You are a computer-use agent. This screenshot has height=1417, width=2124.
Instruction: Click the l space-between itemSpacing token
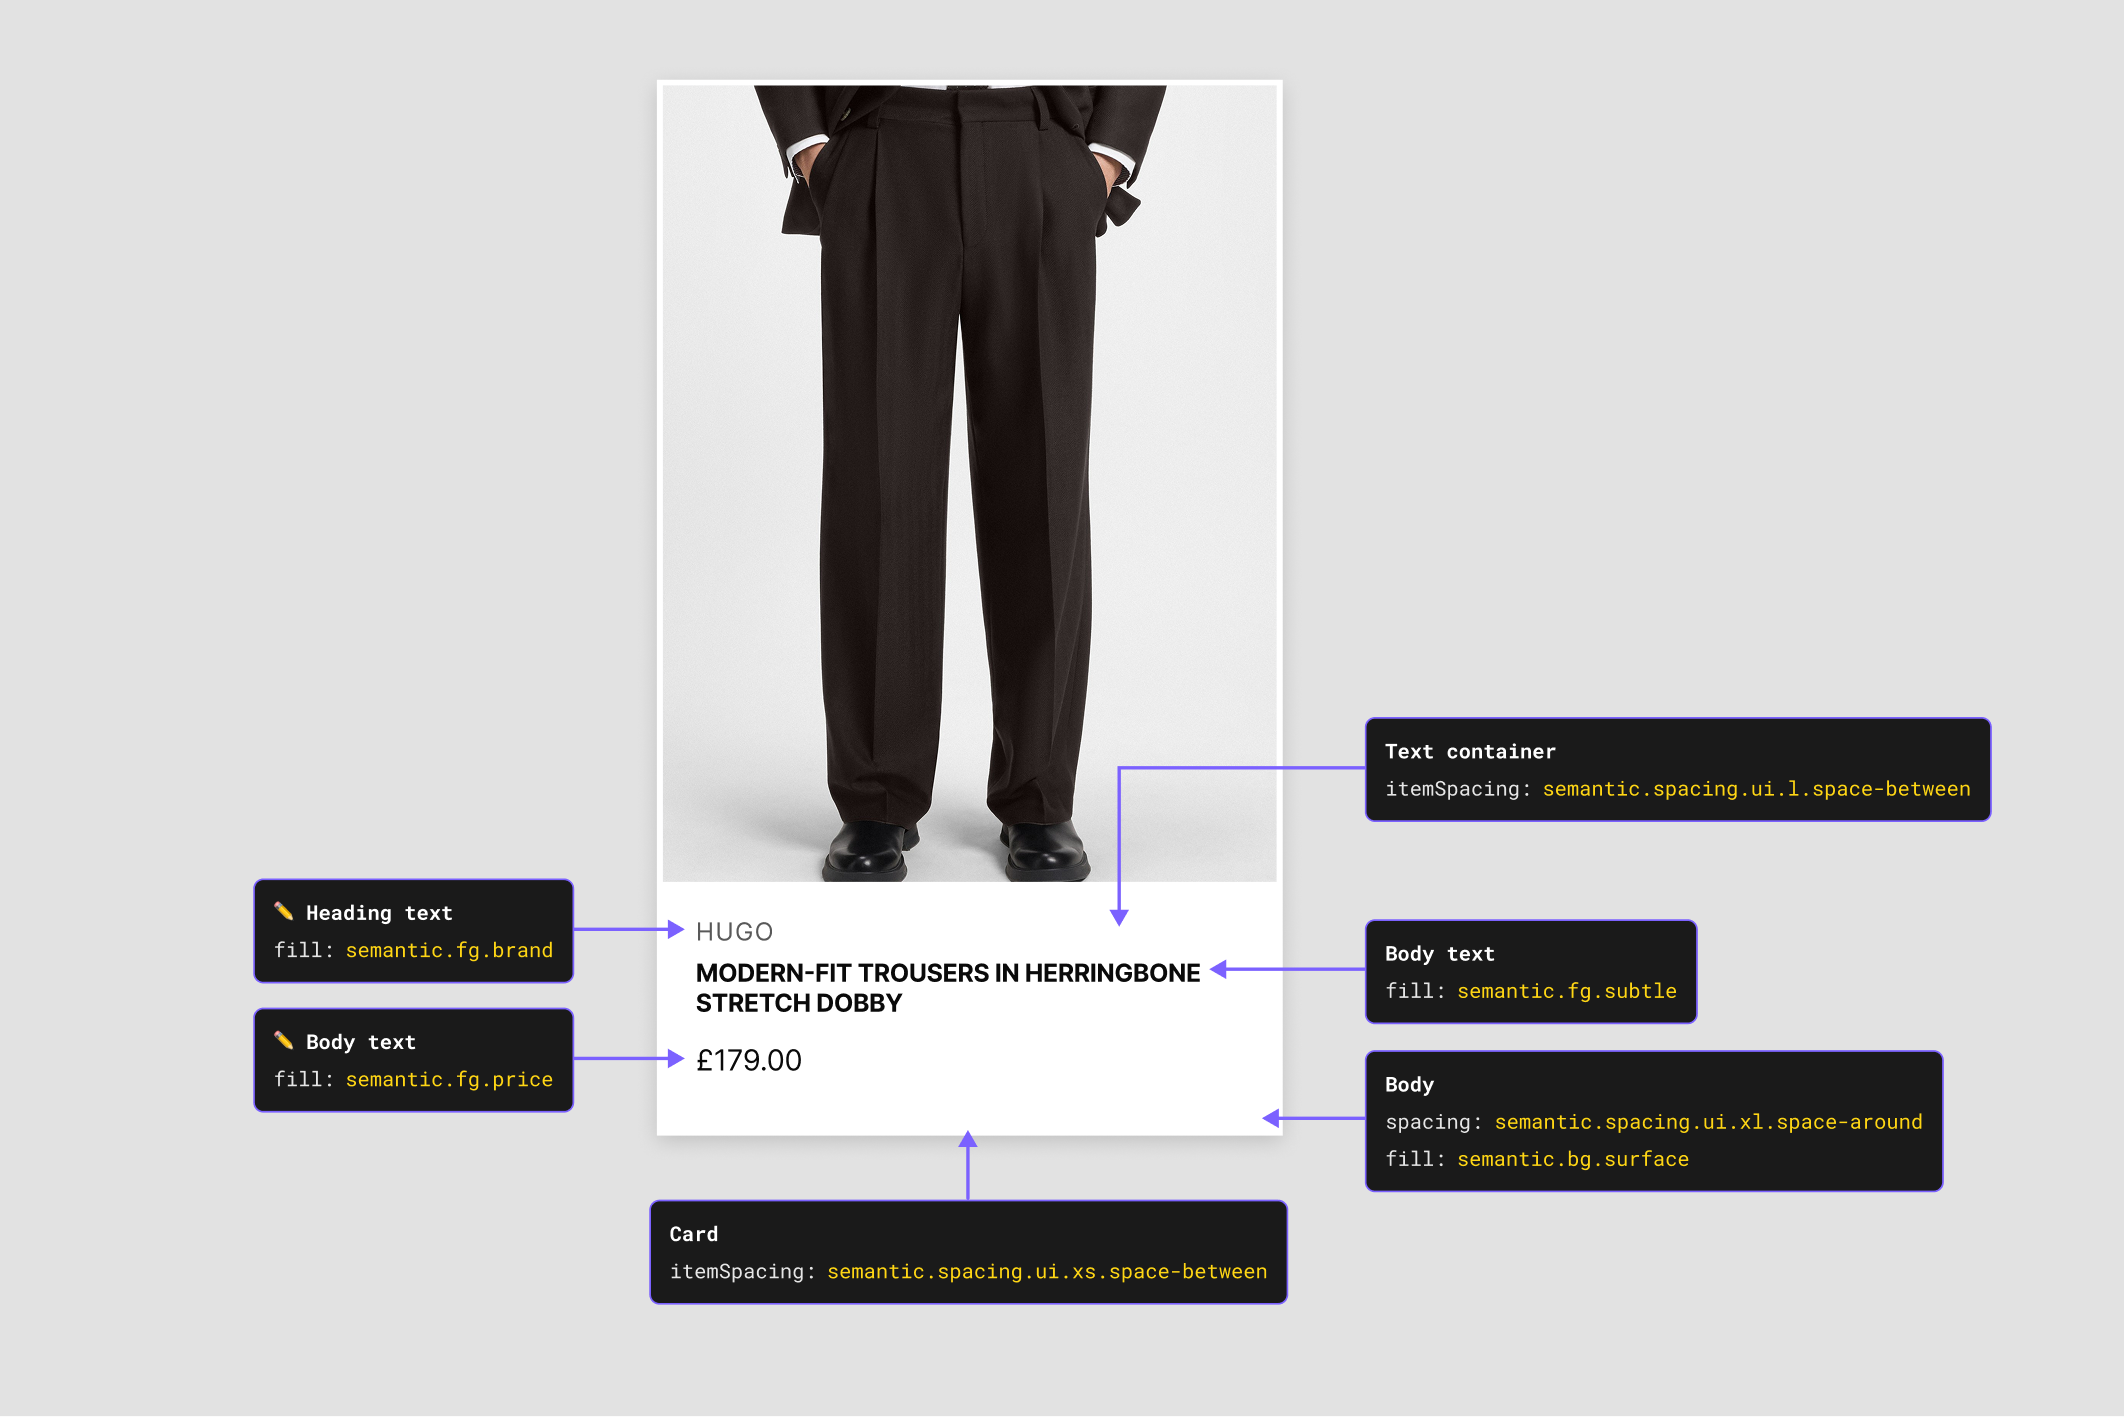[x=1756, y=789]
